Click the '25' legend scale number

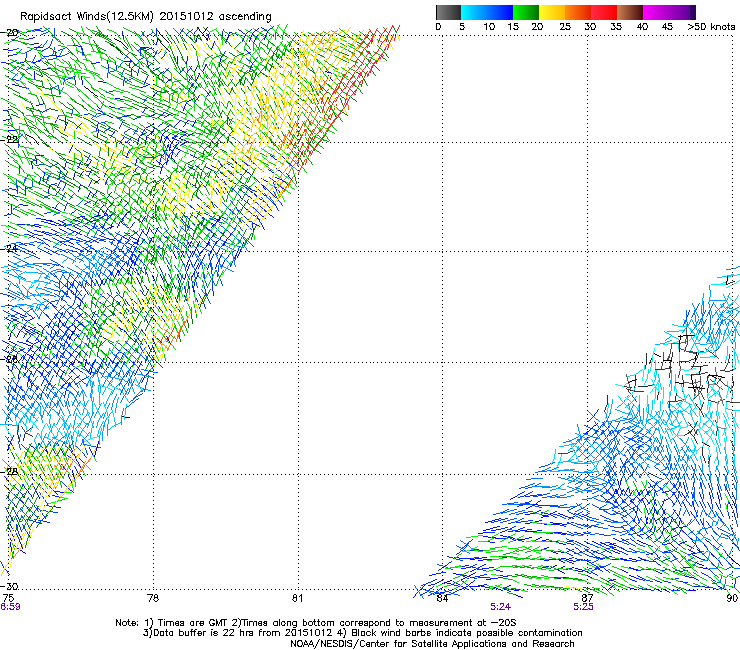[565, 27]
